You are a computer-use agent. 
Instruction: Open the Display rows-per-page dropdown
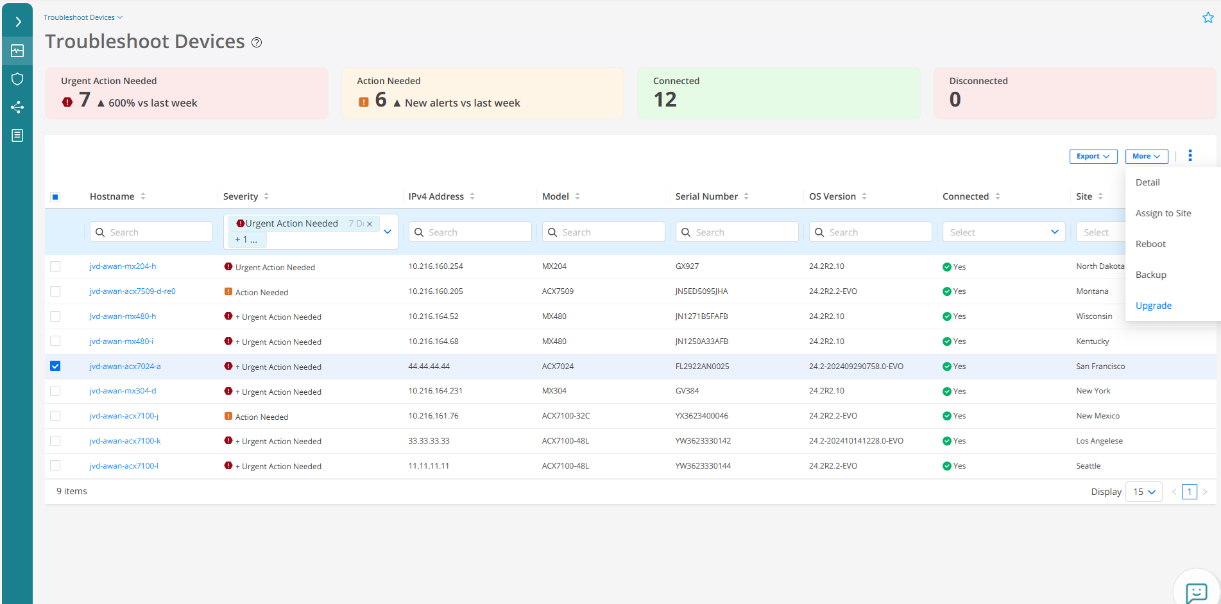1143,492
